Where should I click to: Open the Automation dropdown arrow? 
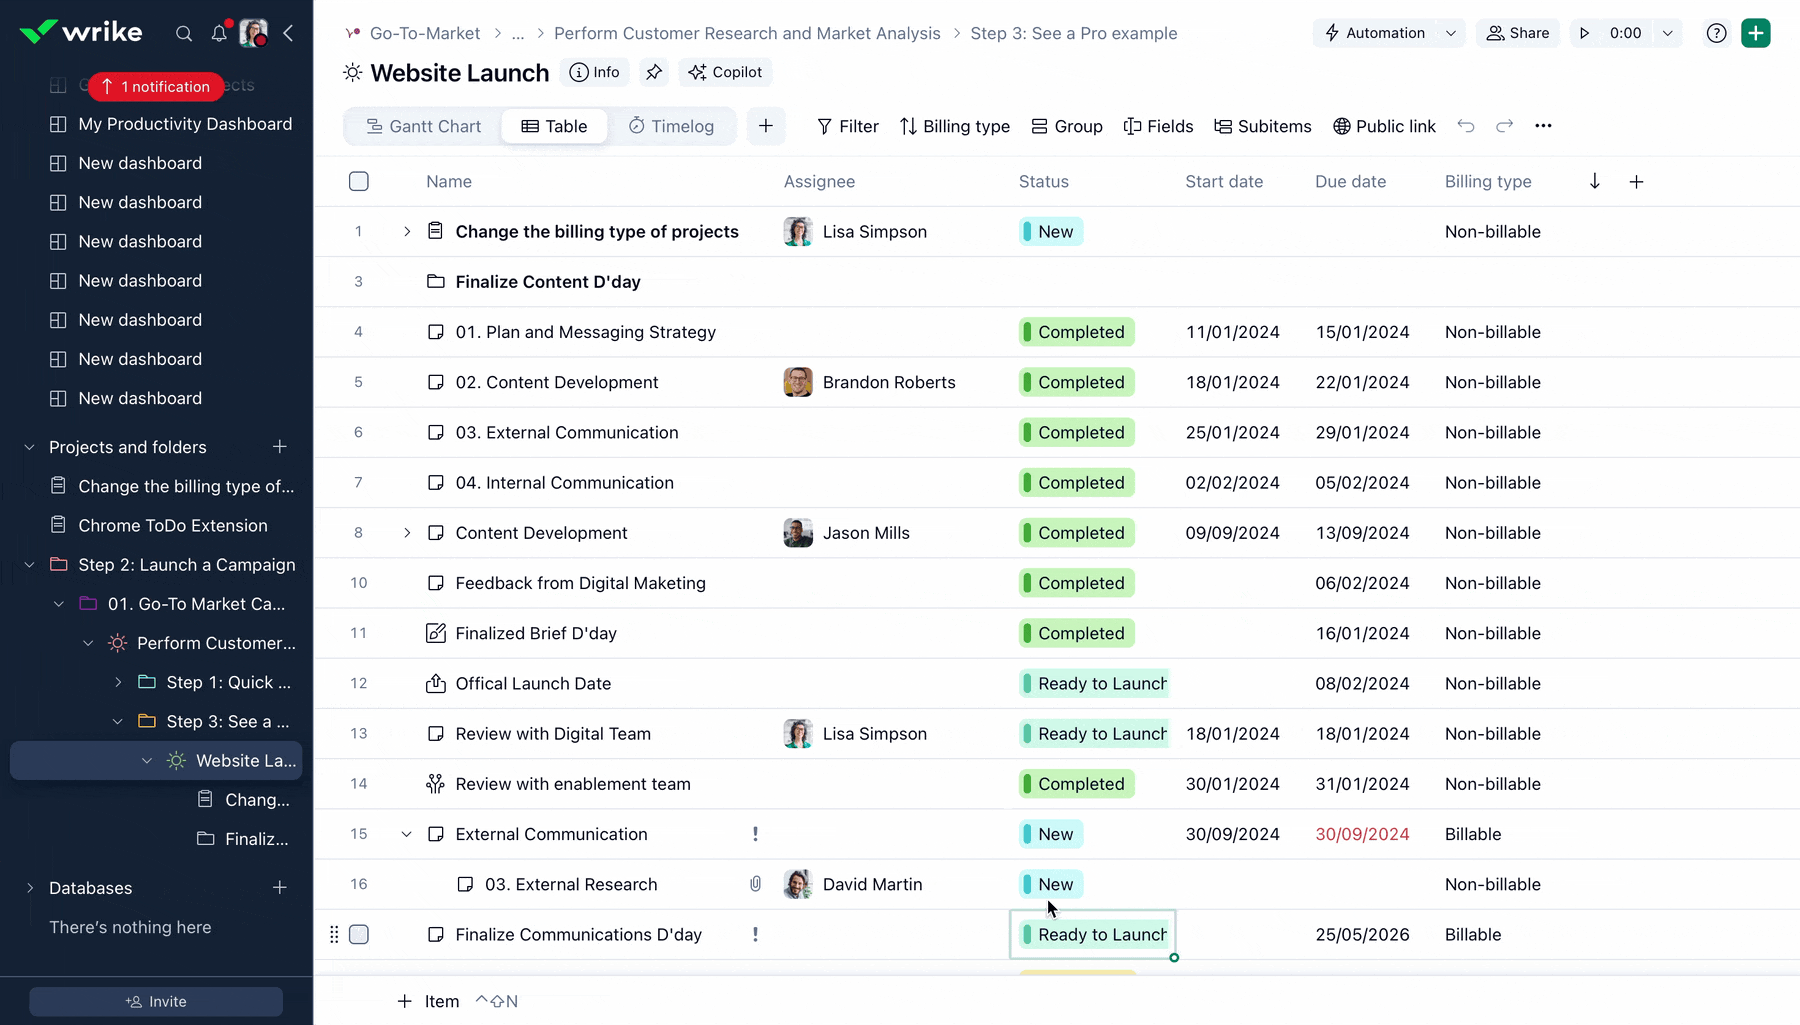click(1451, 33)
